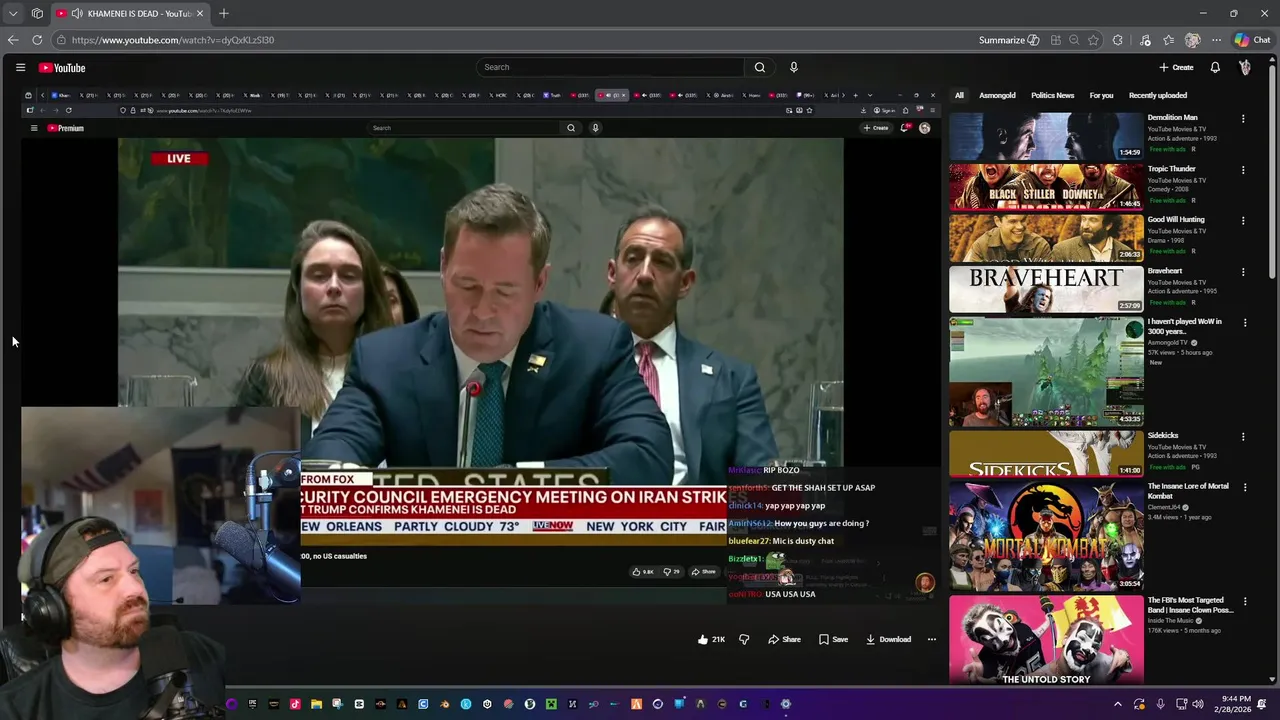Go to the YouTube home logo

click(62, 67)
